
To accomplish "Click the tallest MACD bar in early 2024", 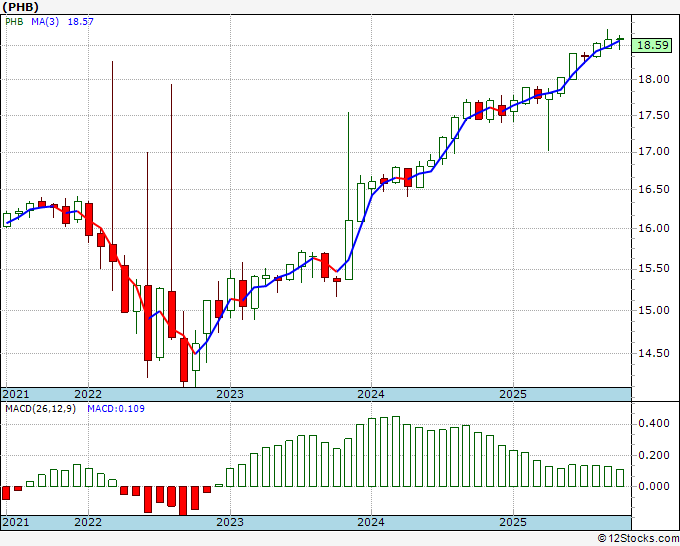I will click(396, 451).
